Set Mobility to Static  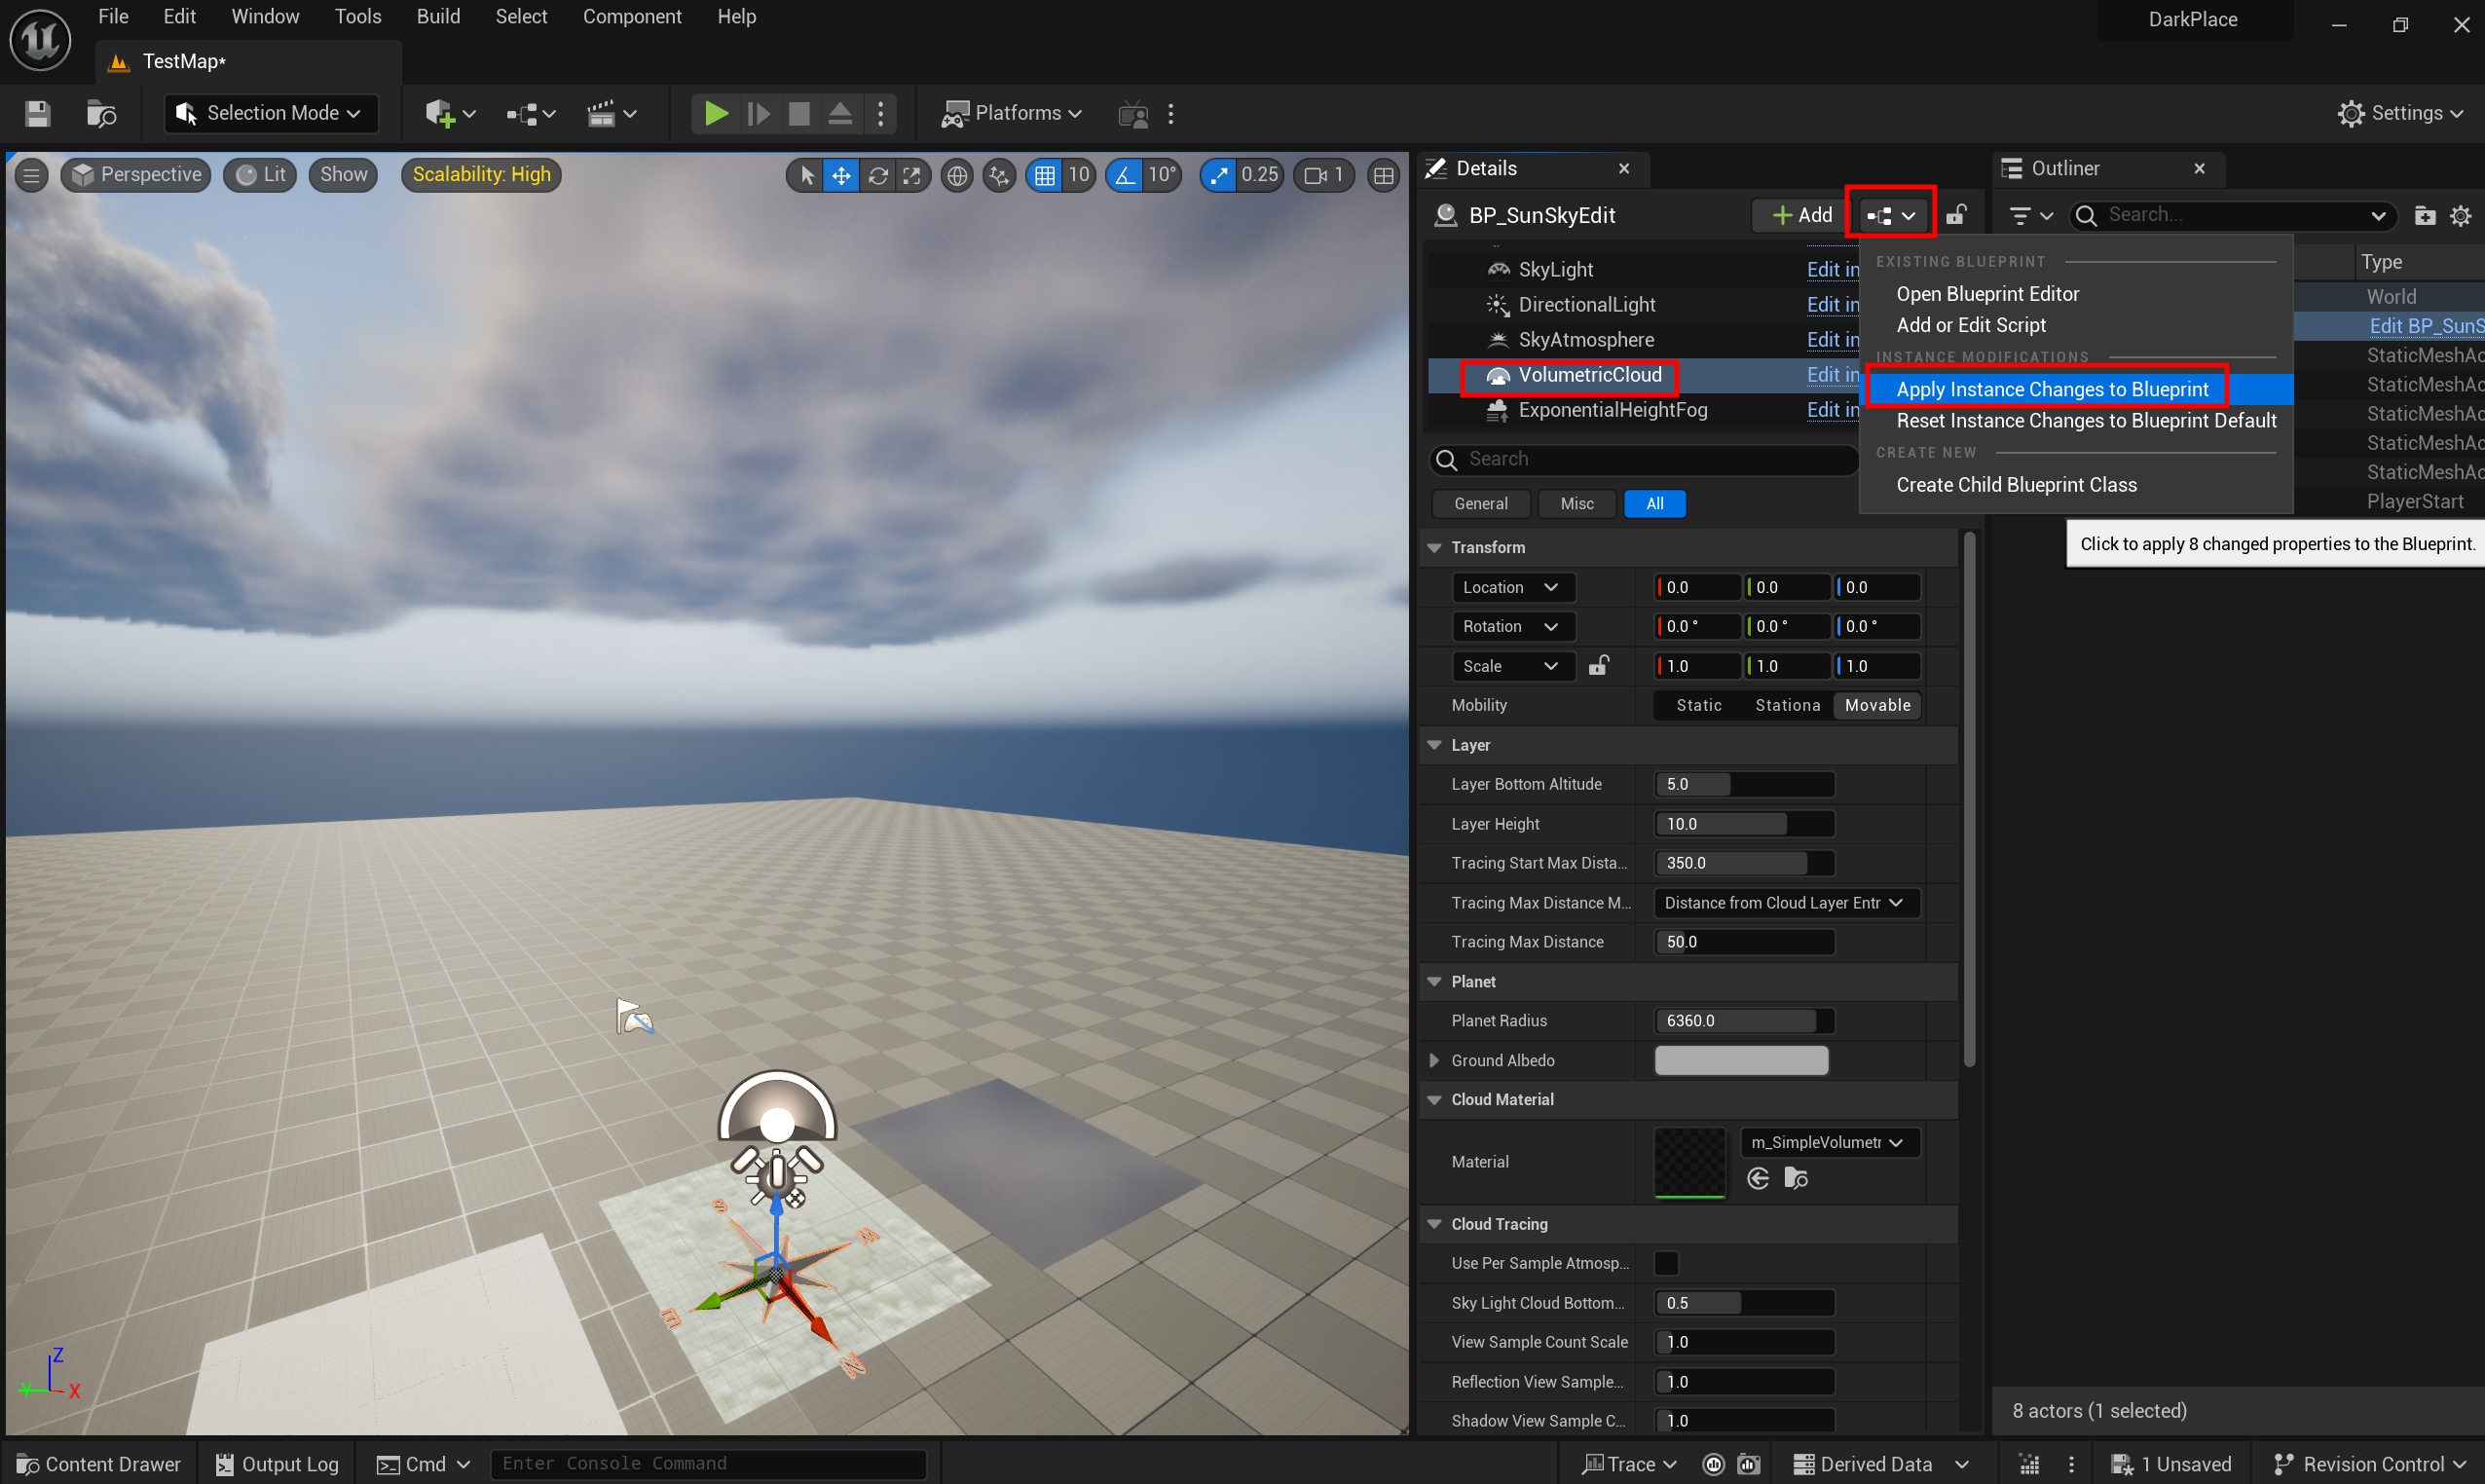(x=1698, y=705)
